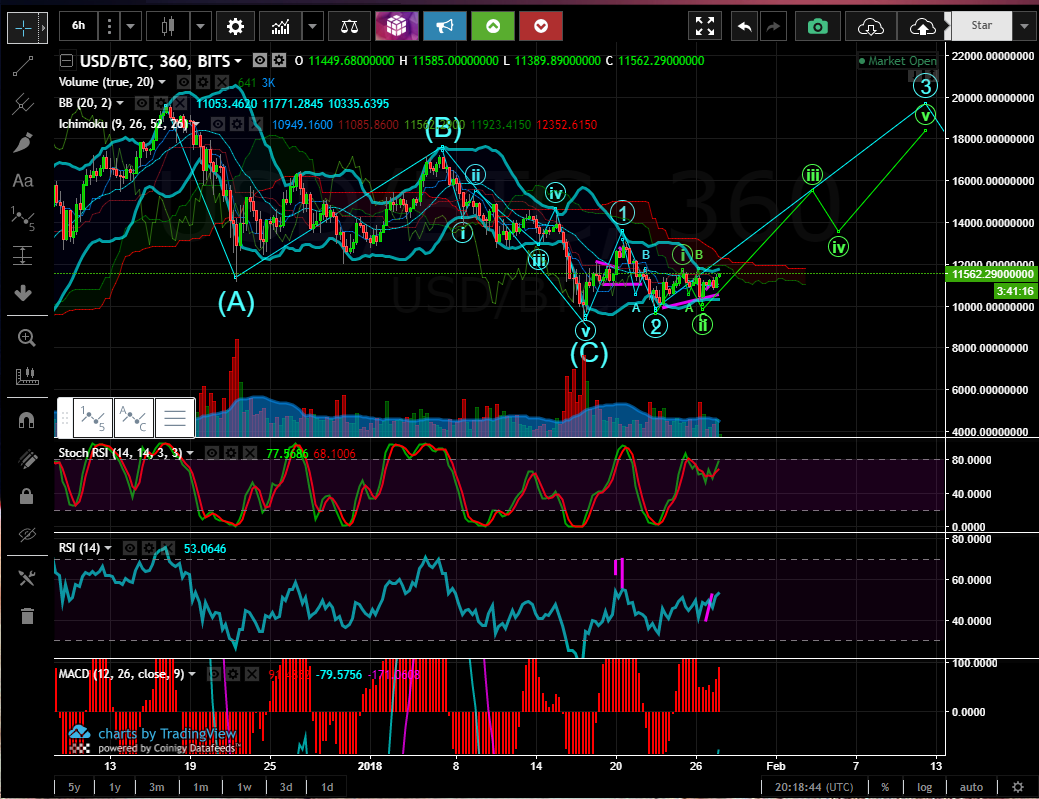The width and height of the screenshot is (1039, 799).
Task: Toggle visibility of the BB indicator
Action: (x=142, y=103)
